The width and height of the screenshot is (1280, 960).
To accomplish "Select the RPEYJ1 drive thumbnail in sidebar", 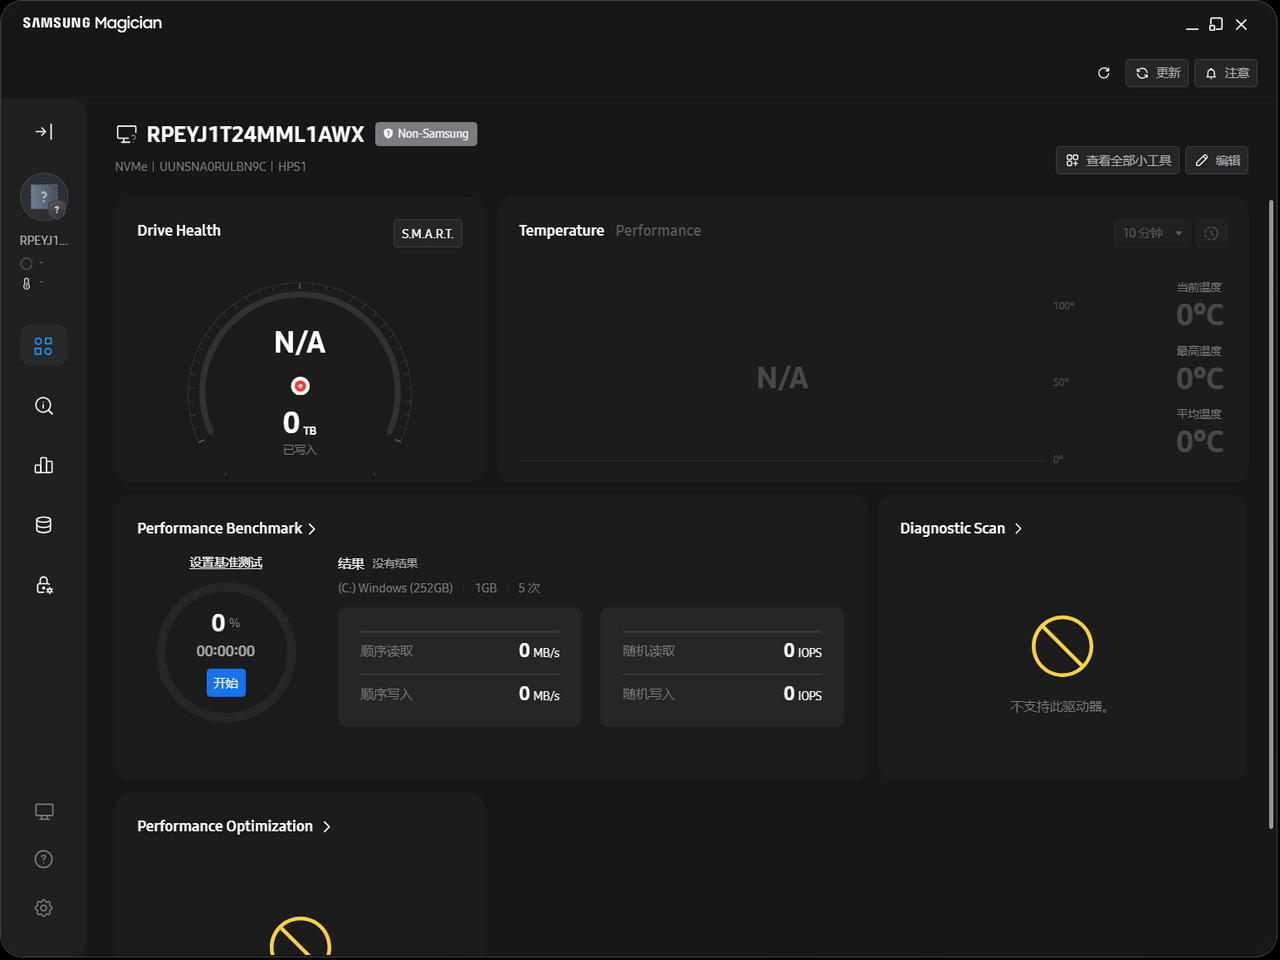I will [44, 198].
